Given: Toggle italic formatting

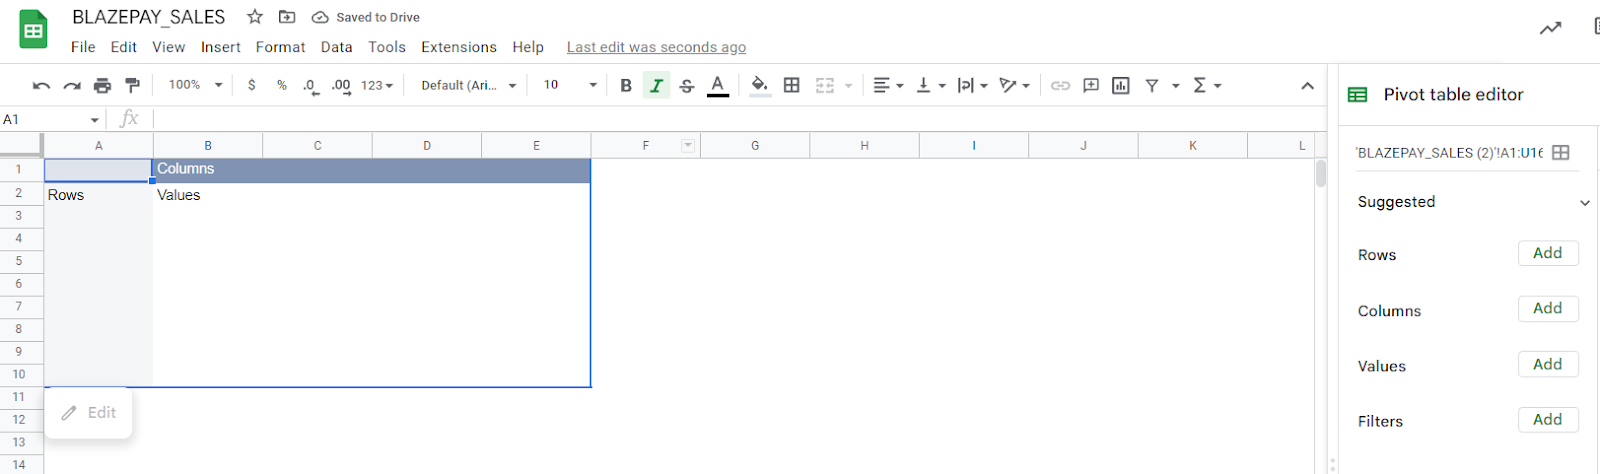Looking at the screenshot, I should tap(656, 86).
